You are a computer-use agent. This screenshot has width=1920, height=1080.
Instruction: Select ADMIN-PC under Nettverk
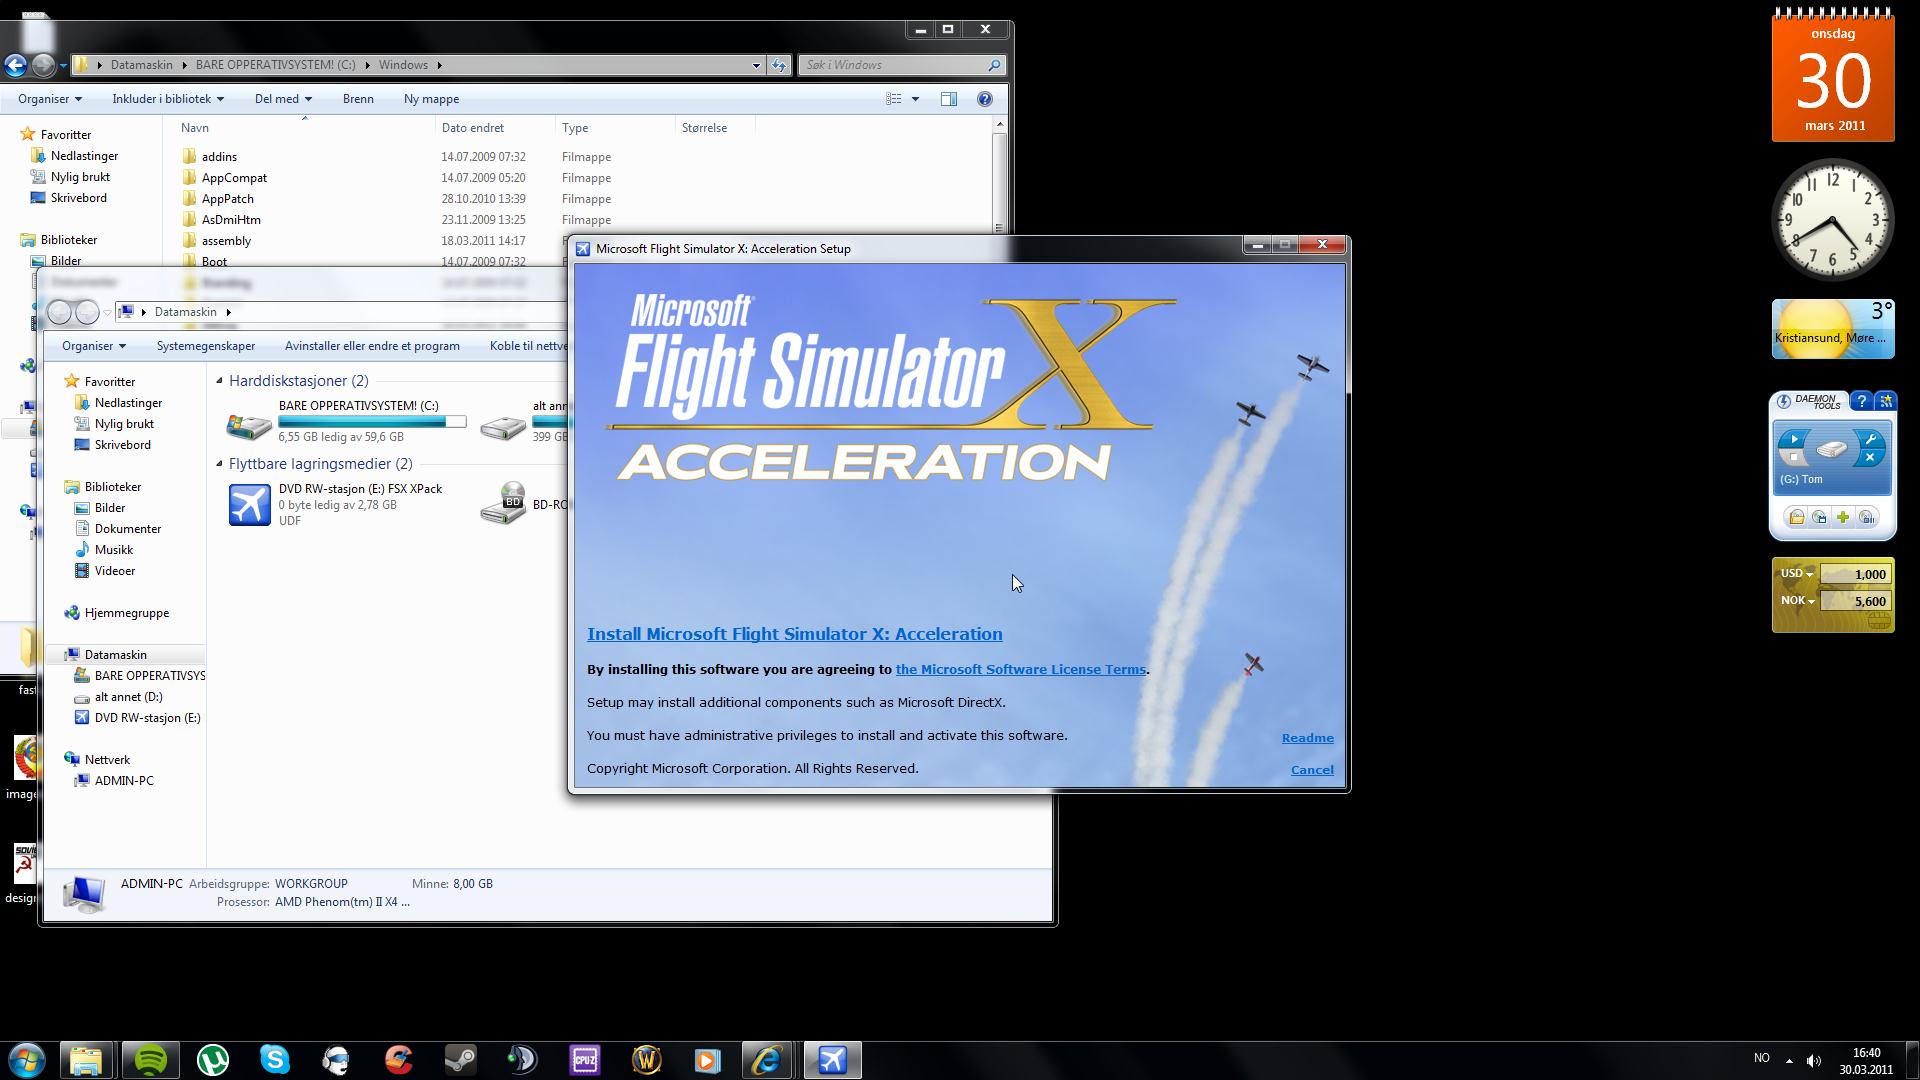coord(123,781)
